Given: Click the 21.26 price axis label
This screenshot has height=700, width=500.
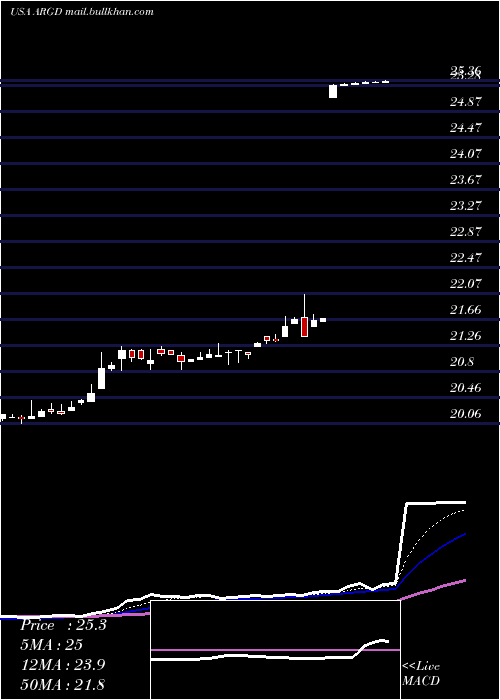Looking at the screenshot, I should point(466,335).
